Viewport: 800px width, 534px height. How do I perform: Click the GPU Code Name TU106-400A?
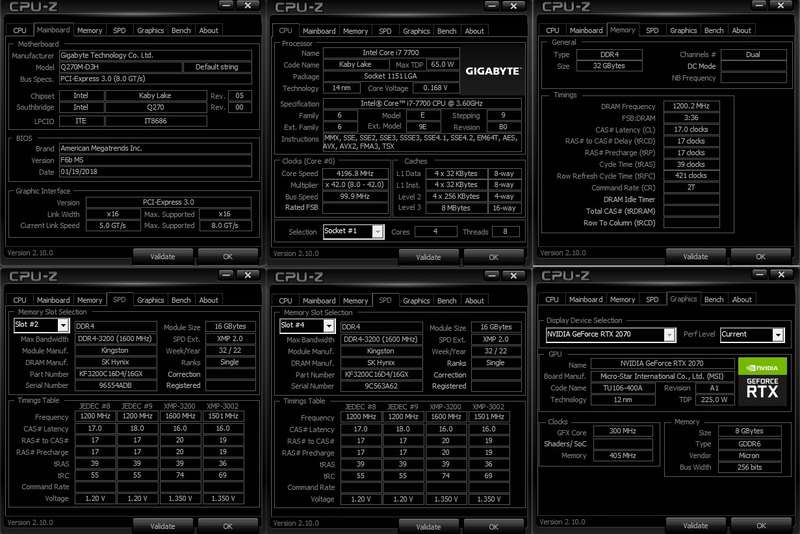point(623,388)
